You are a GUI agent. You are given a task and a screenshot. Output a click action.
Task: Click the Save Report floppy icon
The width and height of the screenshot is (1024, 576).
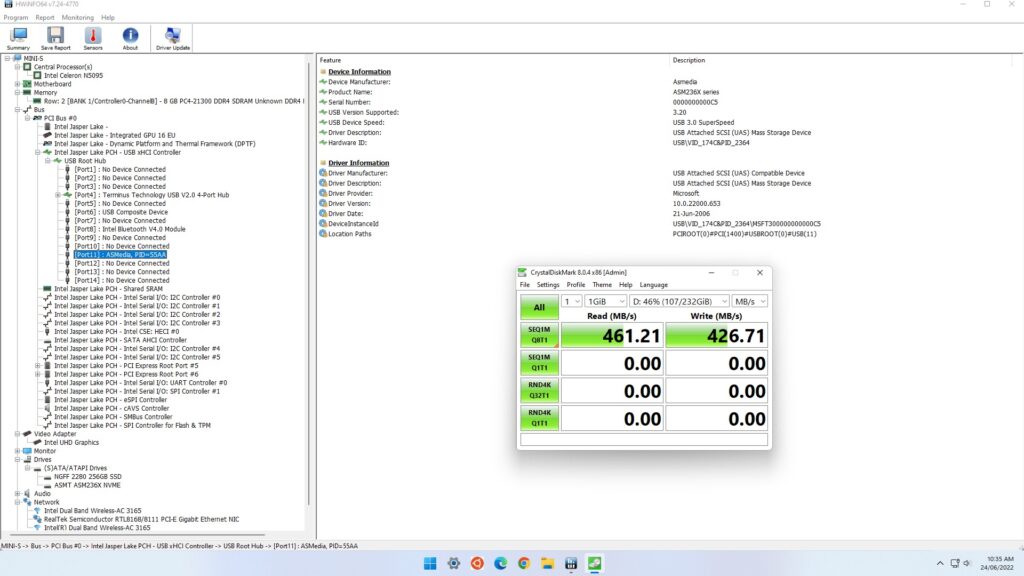point(55,38)
